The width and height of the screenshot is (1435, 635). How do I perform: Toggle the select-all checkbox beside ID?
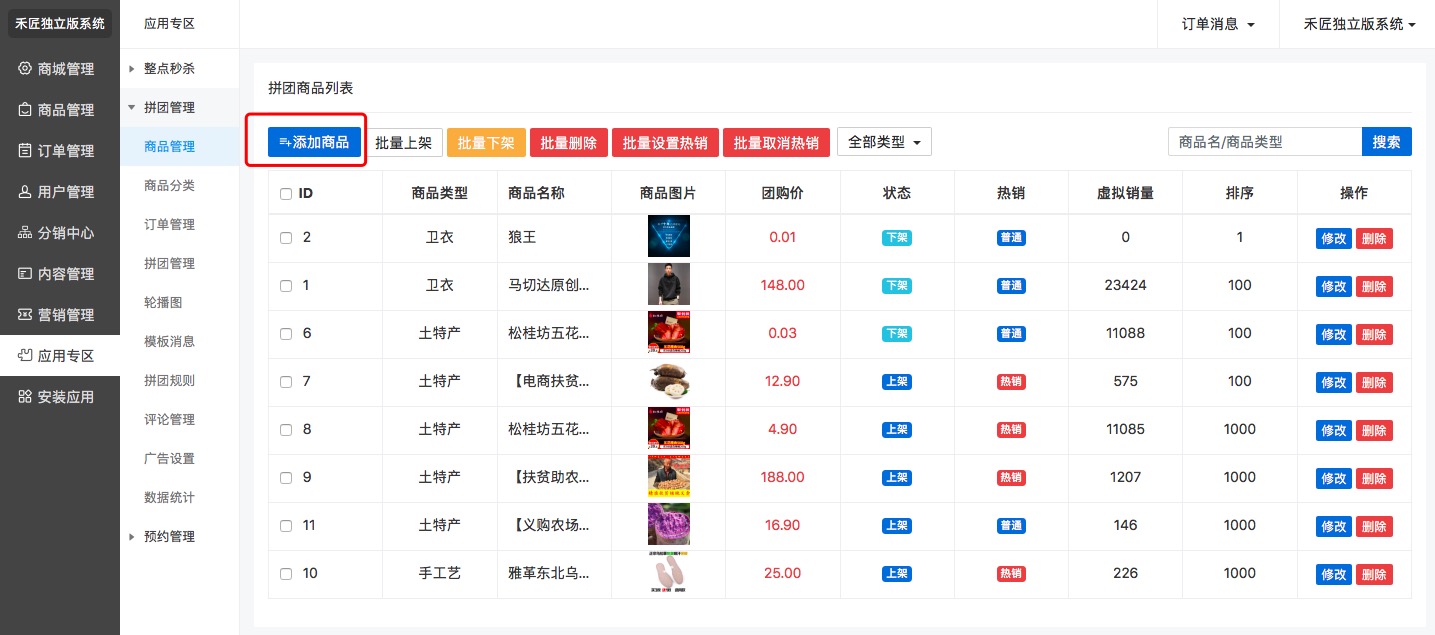[286, 194]
